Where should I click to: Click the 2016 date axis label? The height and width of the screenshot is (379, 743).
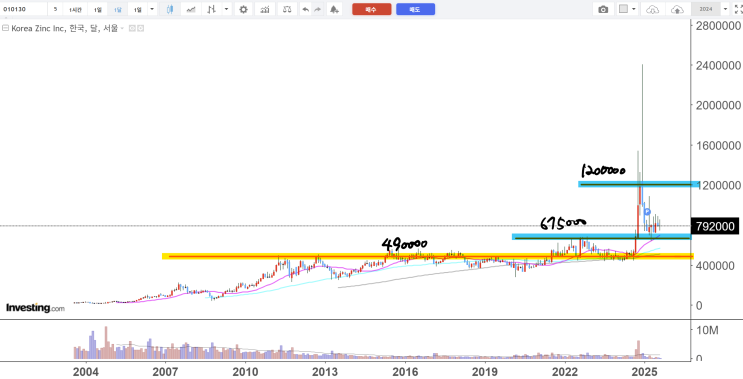(405, 371)
